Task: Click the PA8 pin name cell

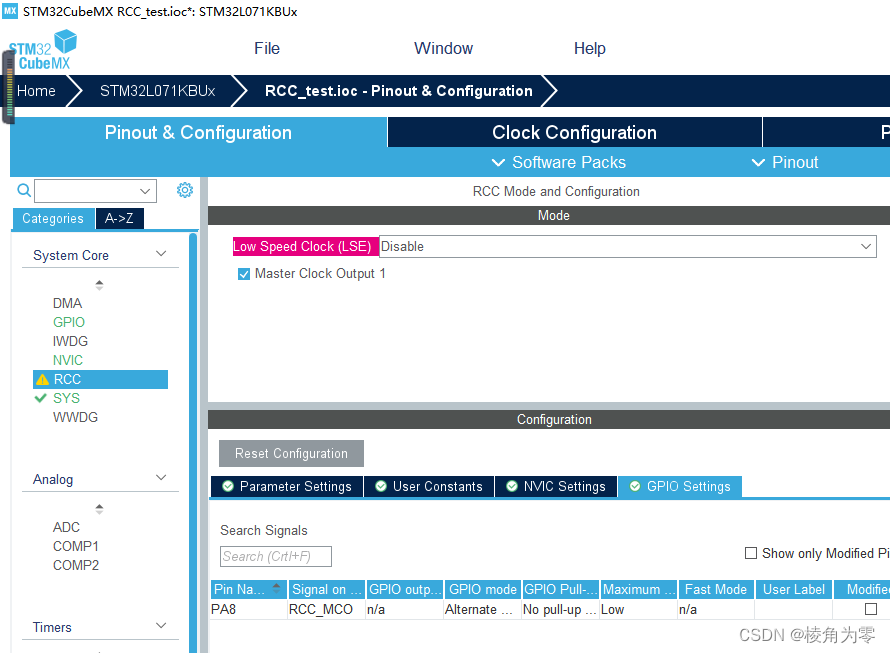Action: coord(248,609)
